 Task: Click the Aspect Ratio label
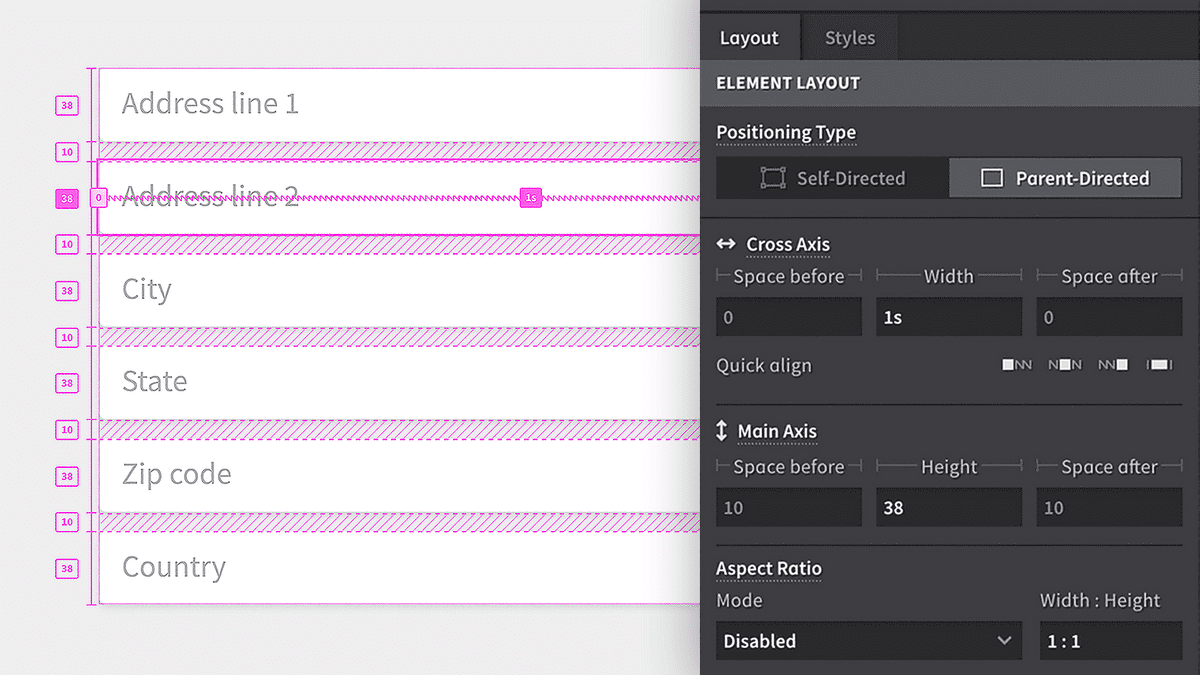(x=768, y=568)
